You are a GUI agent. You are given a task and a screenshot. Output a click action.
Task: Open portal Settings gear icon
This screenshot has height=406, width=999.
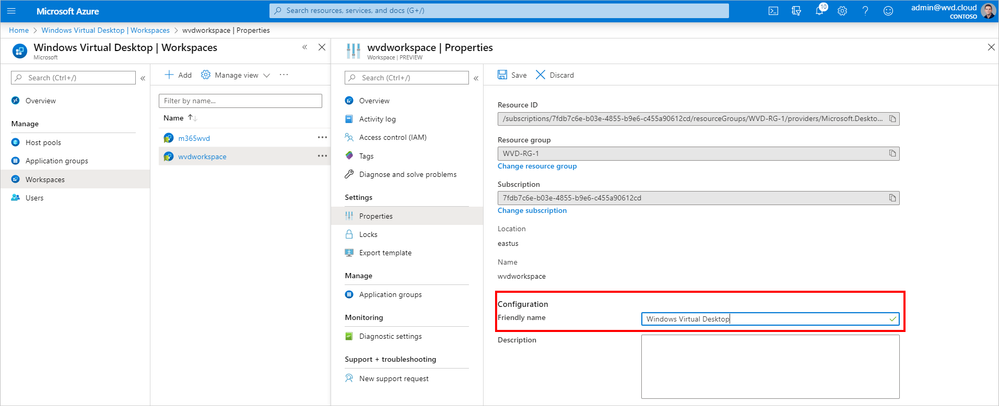[842, 11]
